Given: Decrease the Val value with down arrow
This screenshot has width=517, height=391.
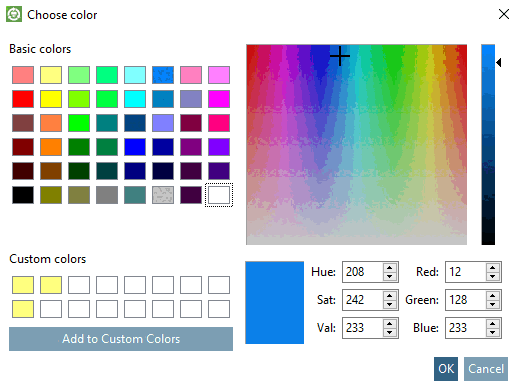Looking at the screenshot, I should click(x=389, y=332).
